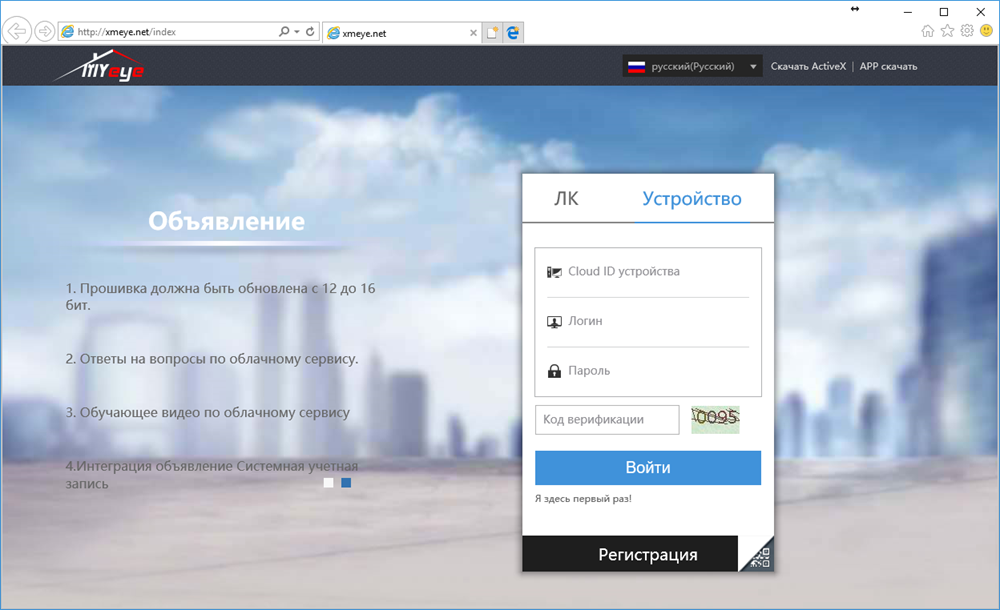Open favorites star icon
Screen dimensions: 1000x610
948,31
